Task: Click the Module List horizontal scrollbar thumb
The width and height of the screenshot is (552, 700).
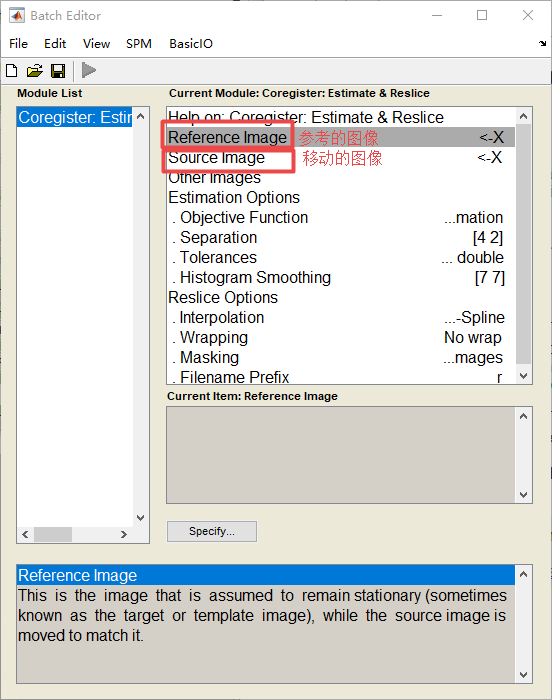Action: pos(53,534)
